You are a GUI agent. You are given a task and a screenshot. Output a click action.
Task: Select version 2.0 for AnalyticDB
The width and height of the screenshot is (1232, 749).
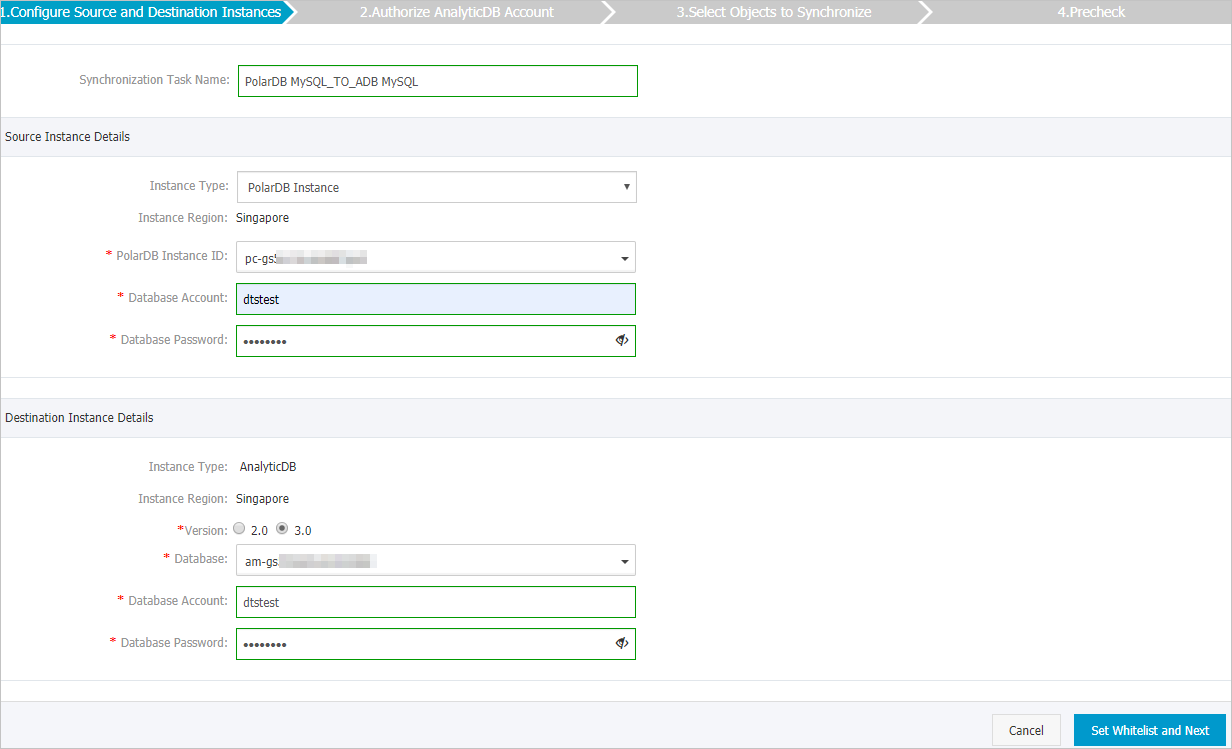[x=239, y=528]
